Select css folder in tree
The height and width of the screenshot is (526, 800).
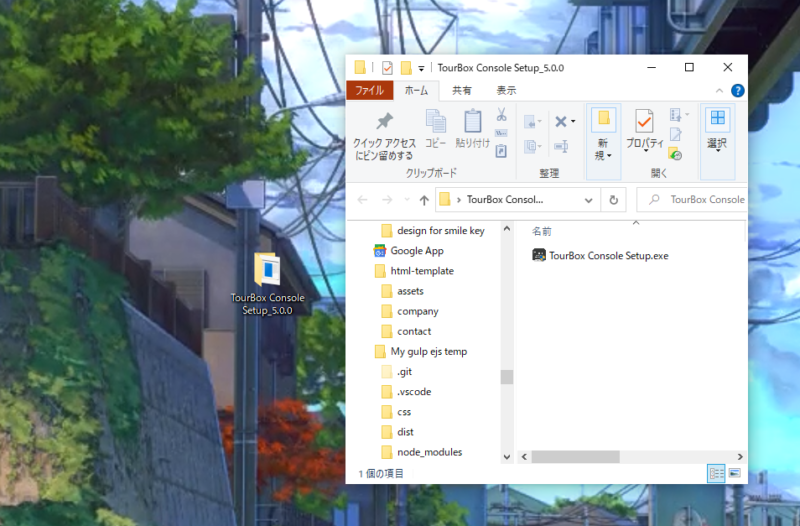tap(396, 412)
